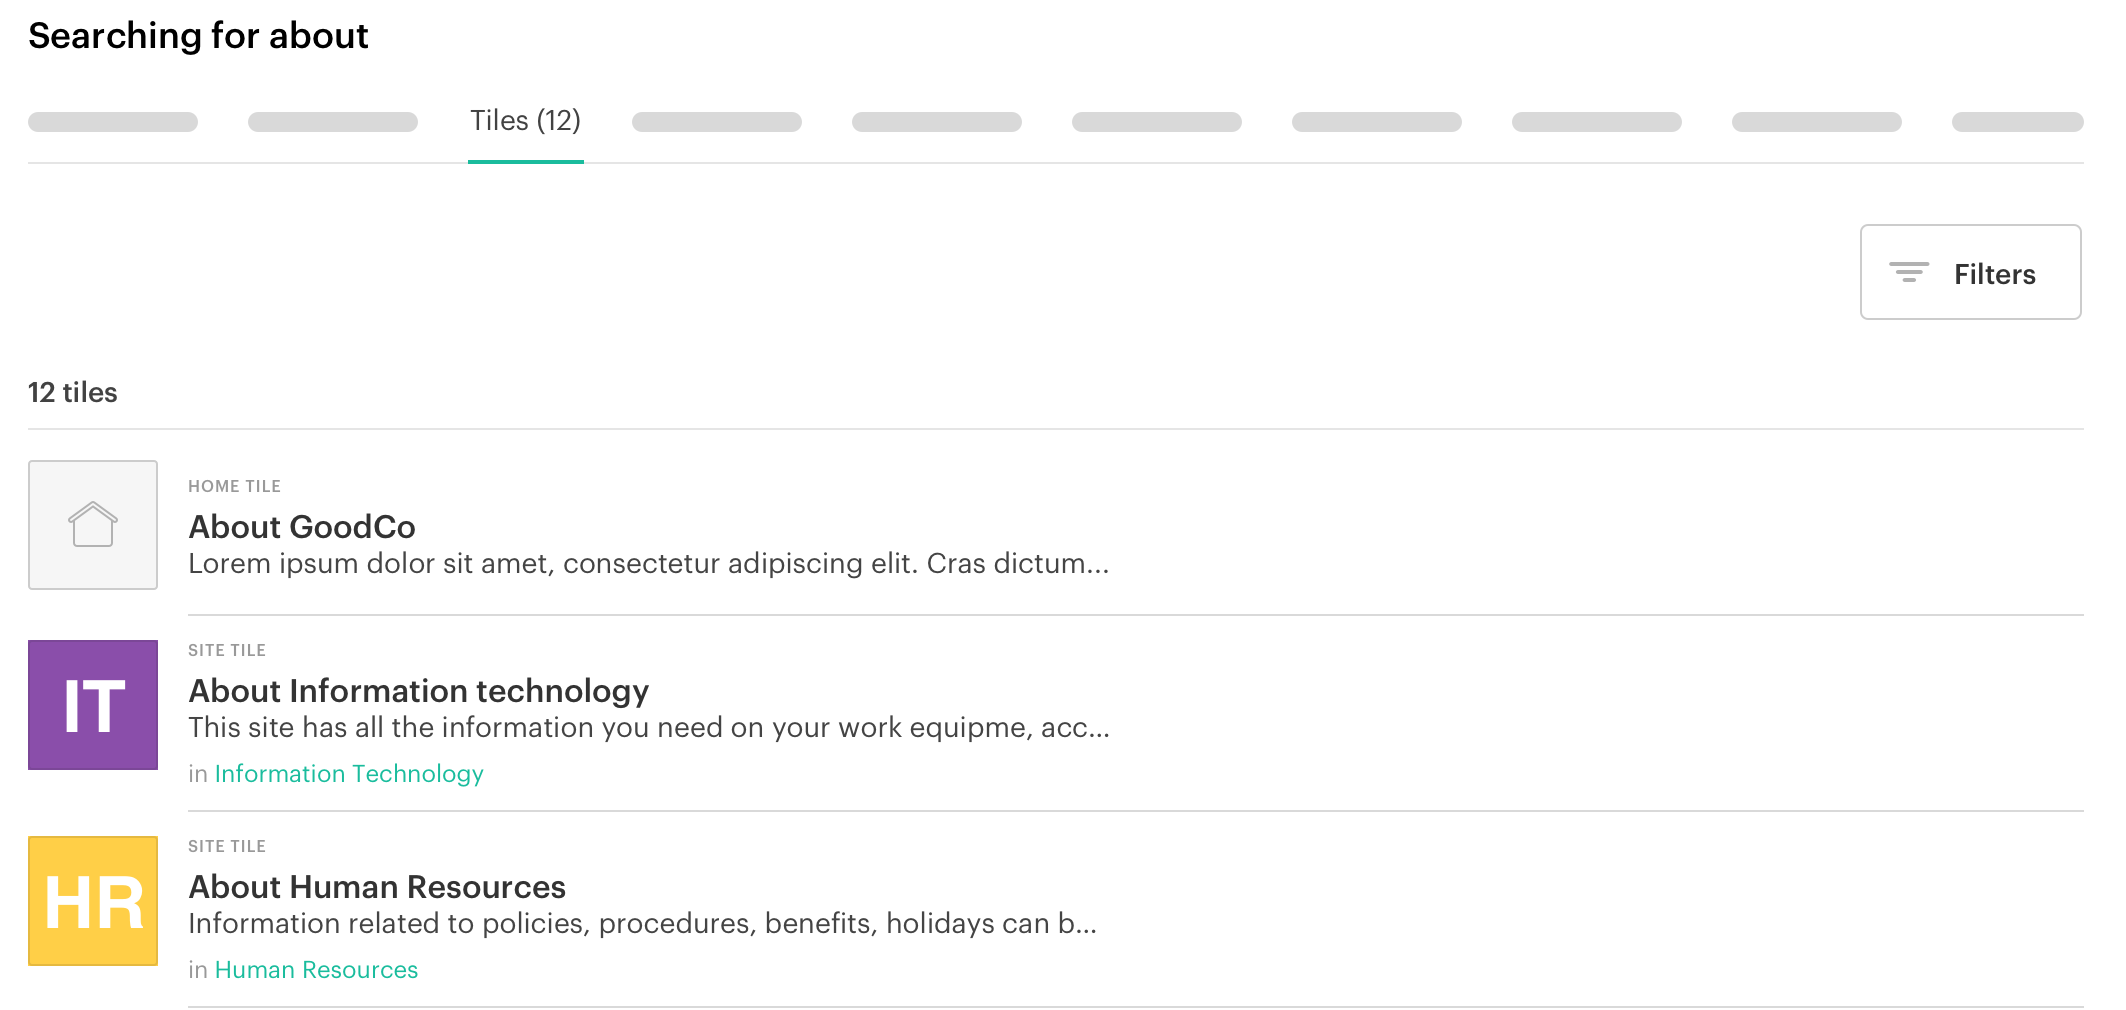Click the 'Information related to policies' description
The width and height of the screenshot is (2126, 1010).
[x=642, y=924]
